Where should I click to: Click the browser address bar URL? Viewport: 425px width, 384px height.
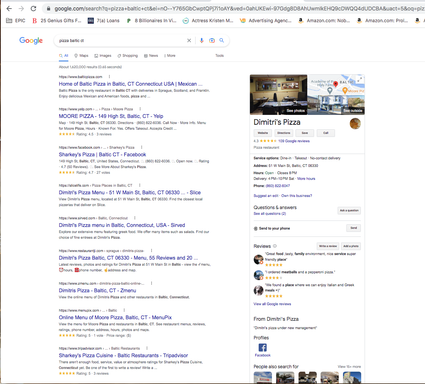point(238,9)
